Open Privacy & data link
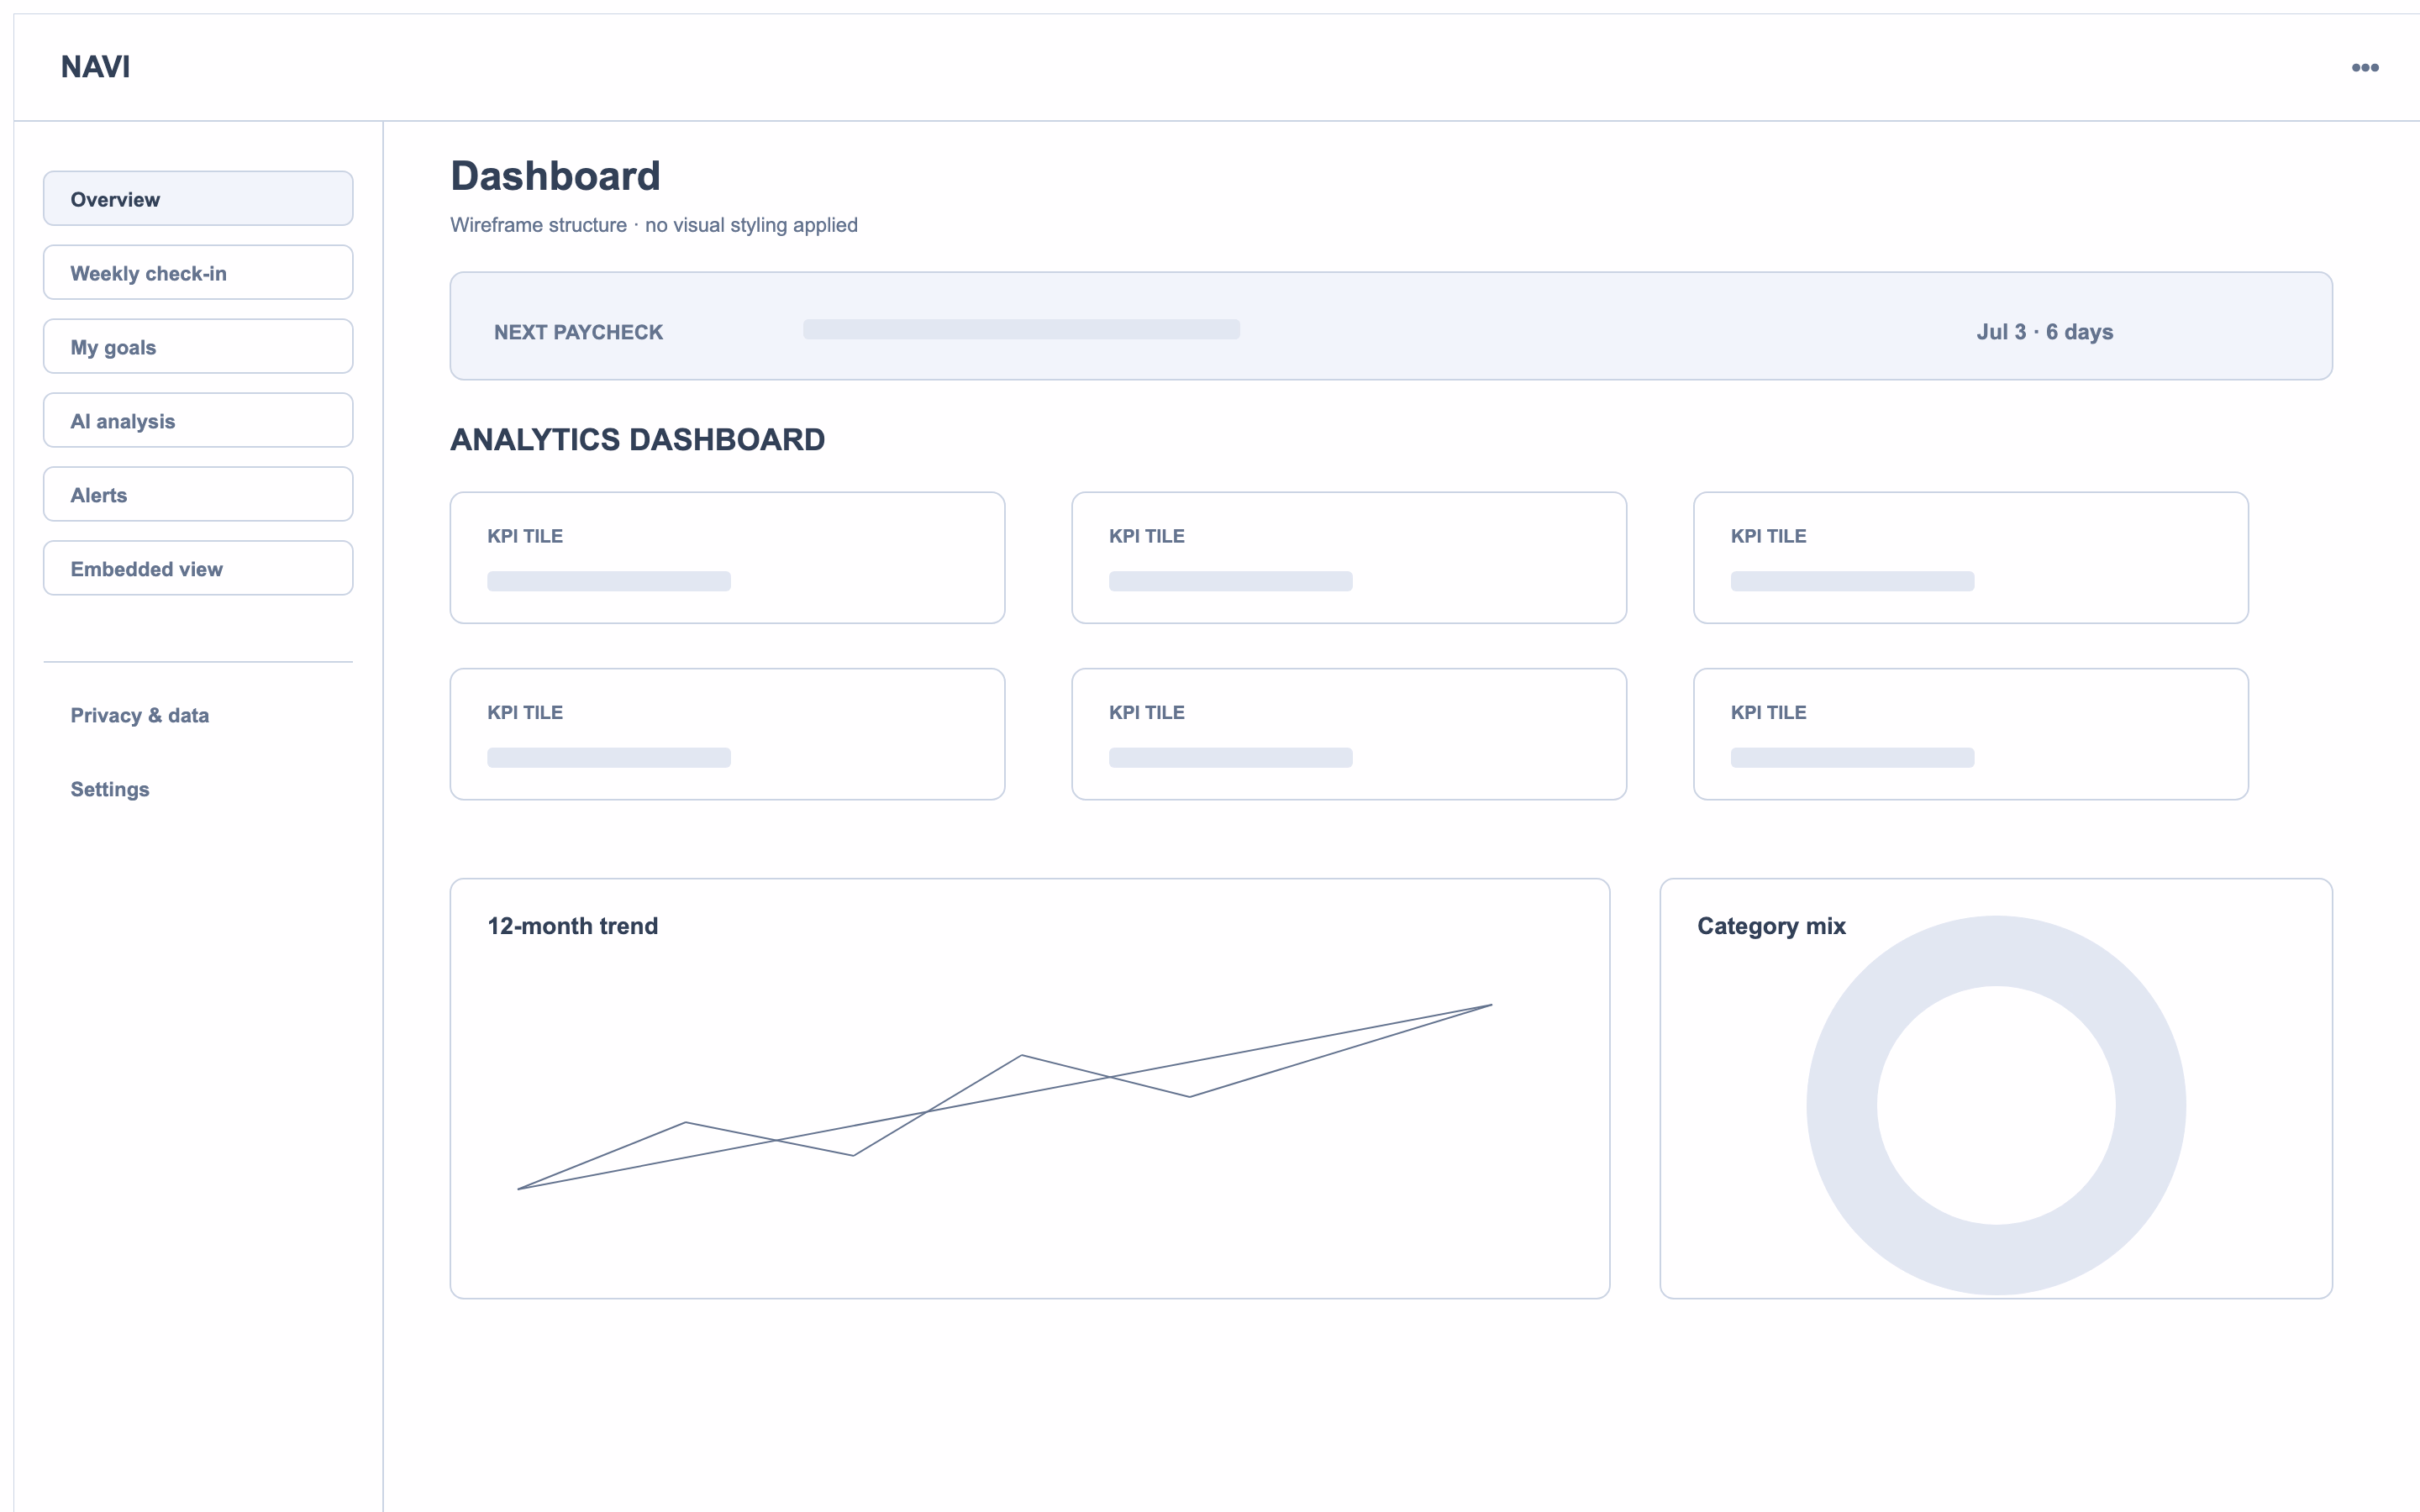 pyautogui.click(x=139, y=715)
